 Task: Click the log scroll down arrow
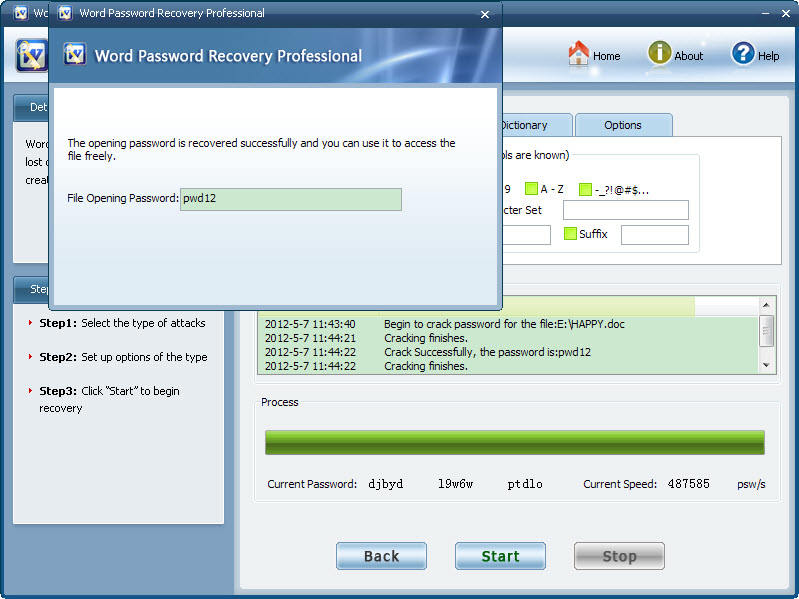[x=766, y=365]
